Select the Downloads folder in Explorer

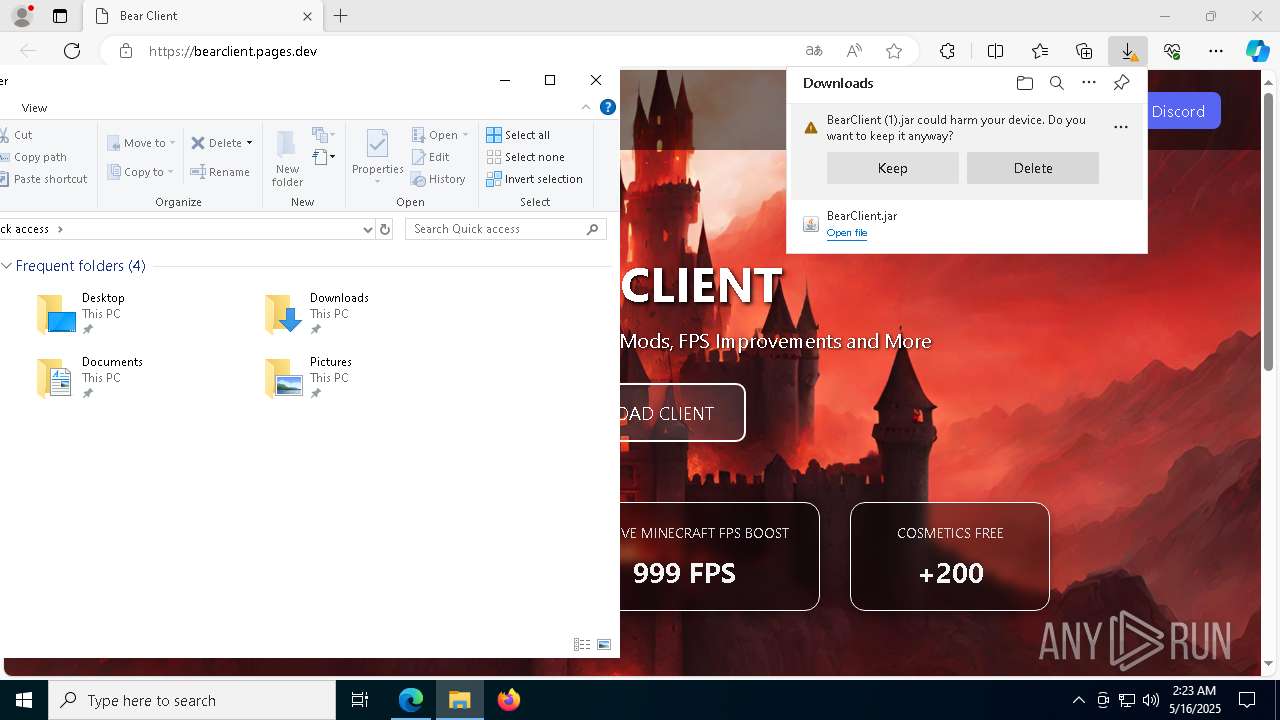pyautogui.click(x=317, y=313)
